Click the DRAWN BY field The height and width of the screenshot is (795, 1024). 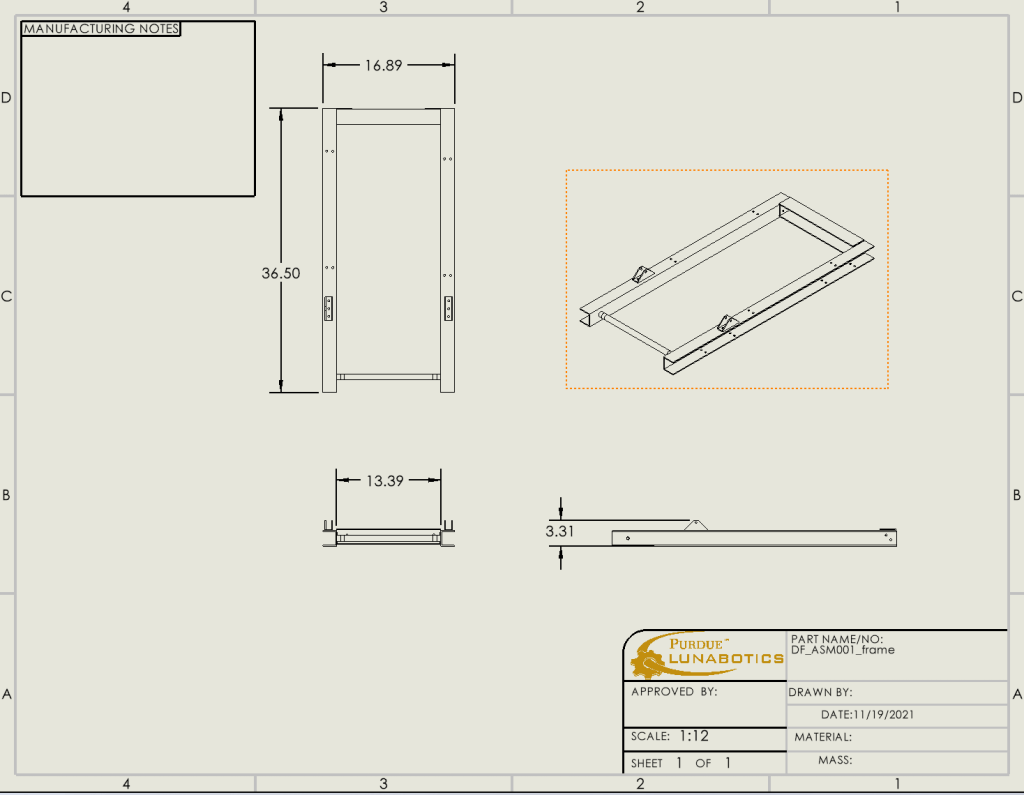tap(820, 692)
